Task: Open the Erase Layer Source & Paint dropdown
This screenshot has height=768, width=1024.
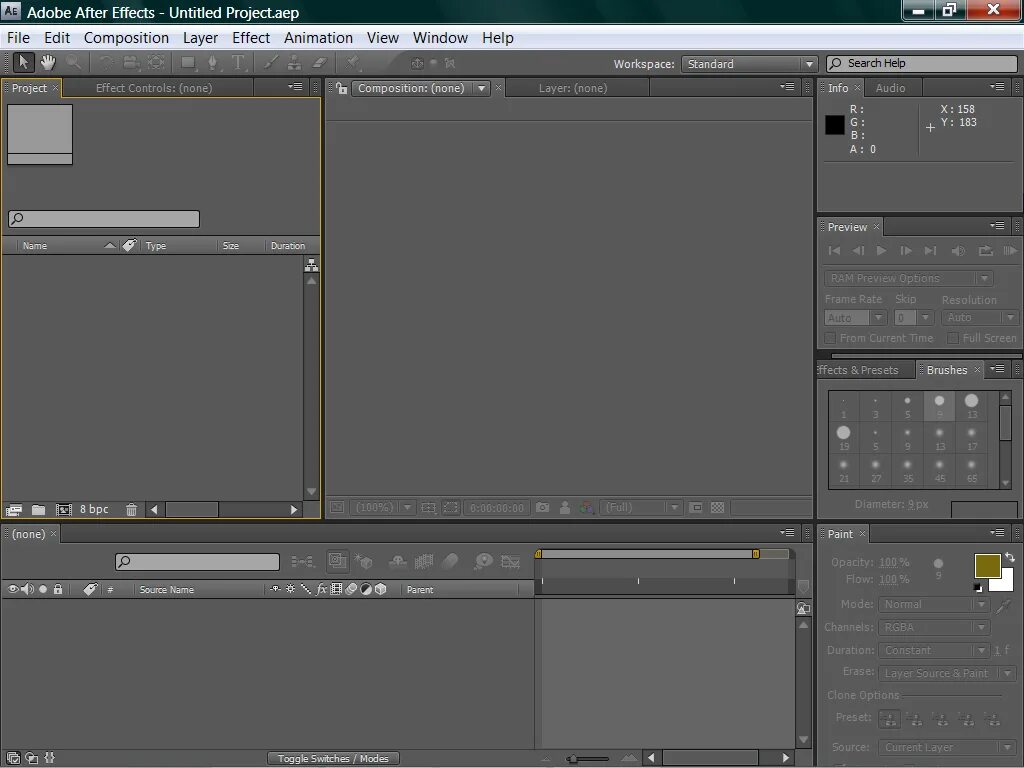Action: pyautogui.click(x=947, y=673)
